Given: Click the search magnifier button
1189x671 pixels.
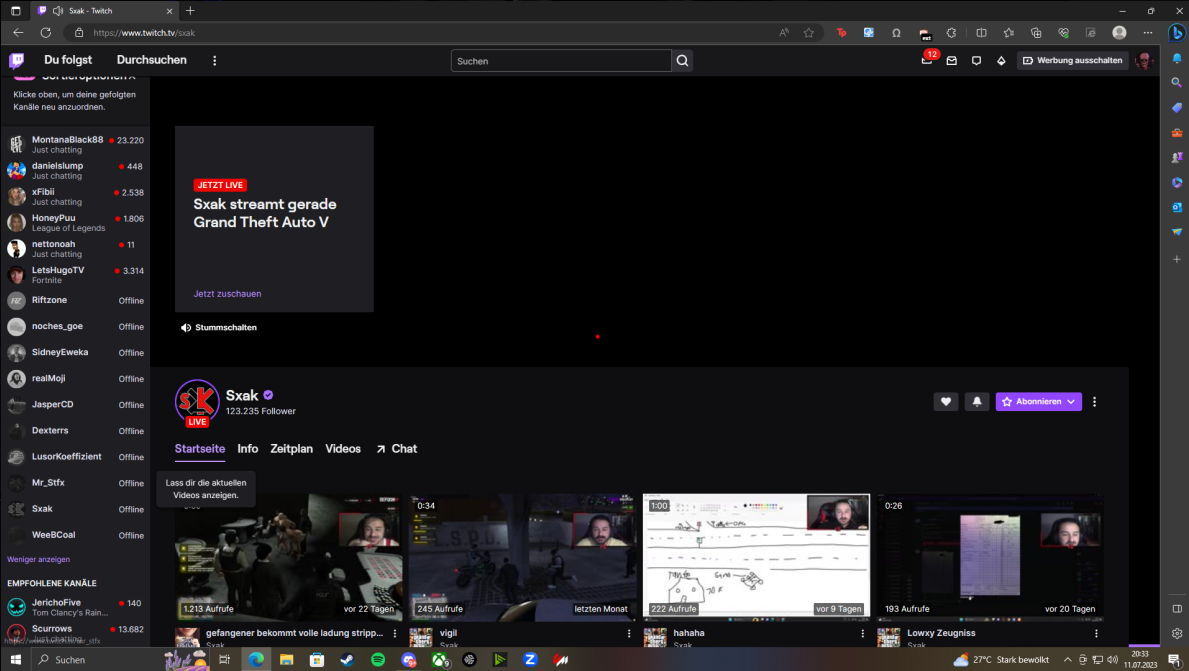Looking at the screenshot, I should [682, 61].
